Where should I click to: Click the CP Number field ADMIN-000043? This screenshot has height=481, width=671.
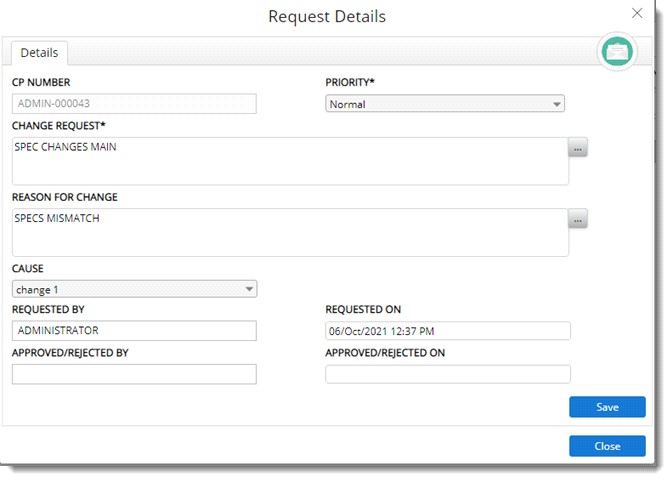tap(134, 104)
